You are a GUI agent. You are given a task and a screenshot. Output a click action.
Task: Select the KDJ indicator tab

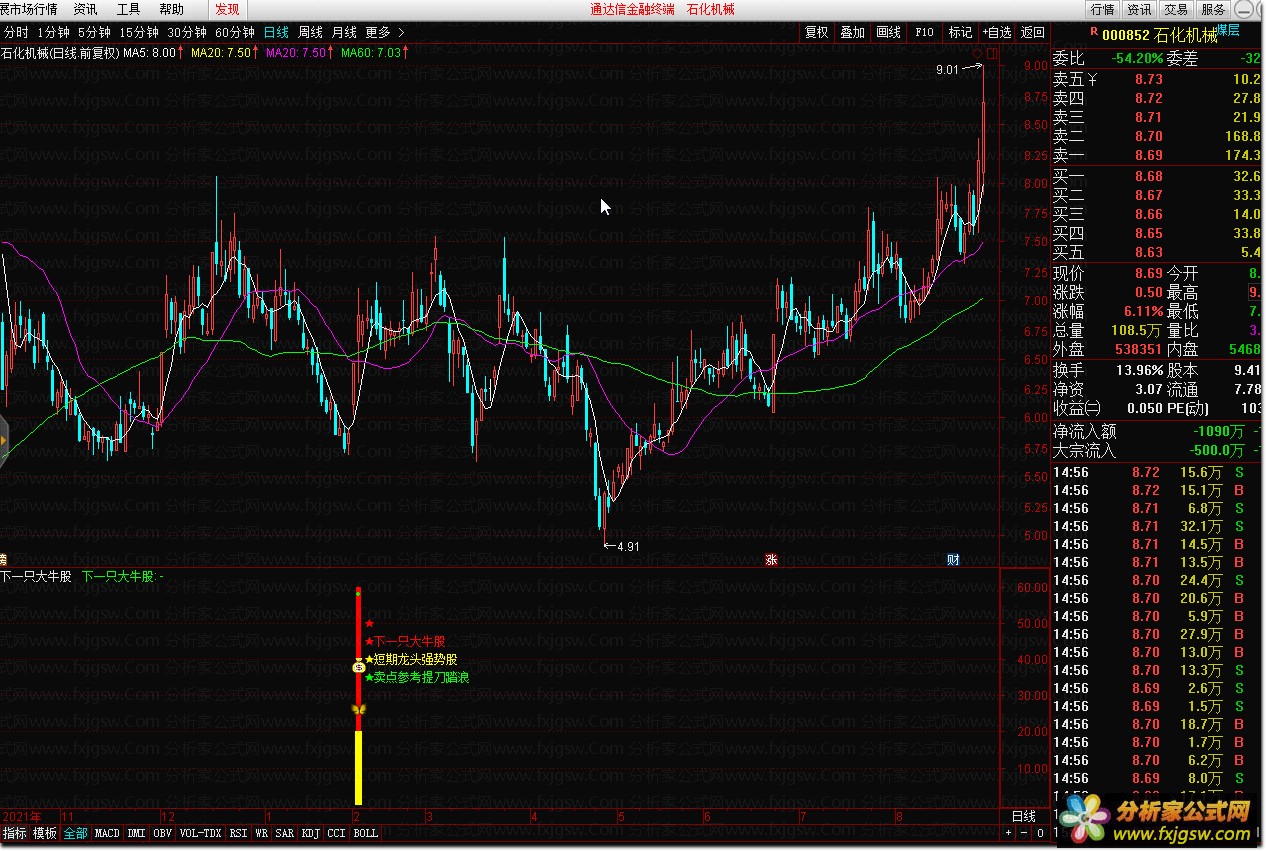[x=311, y=833]
